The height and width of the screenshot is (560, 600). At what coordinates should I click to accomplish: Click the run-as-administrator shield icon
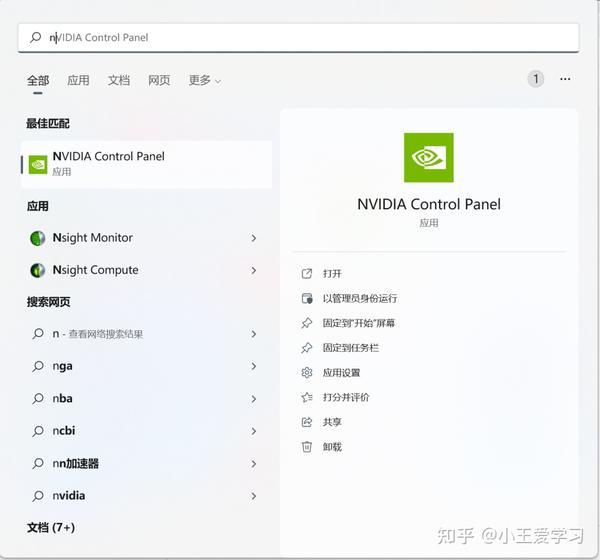tap(307, 298)
